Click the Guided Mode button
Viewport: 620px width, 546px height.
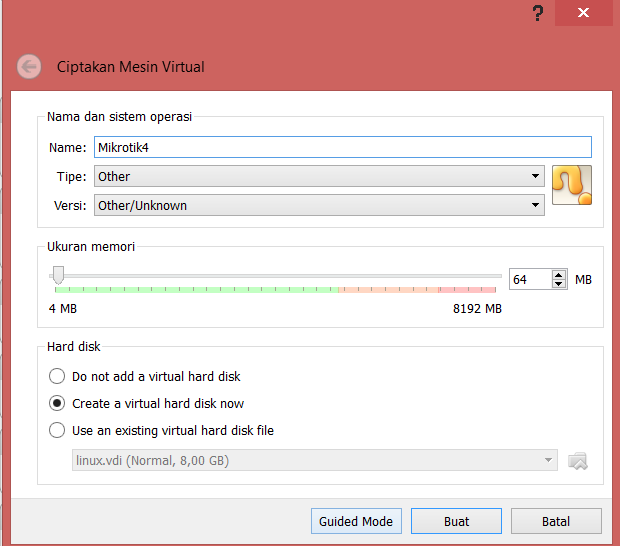[356, 521]
